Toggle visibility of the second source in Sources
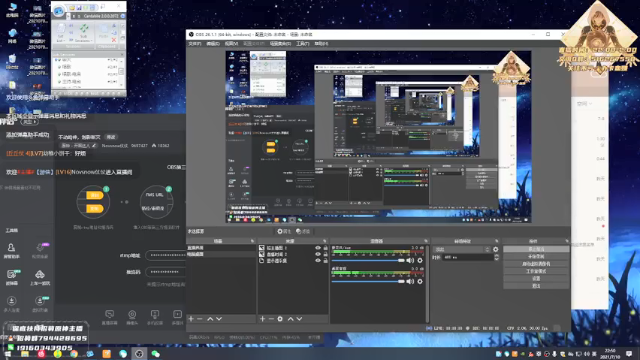 (318, 254)
